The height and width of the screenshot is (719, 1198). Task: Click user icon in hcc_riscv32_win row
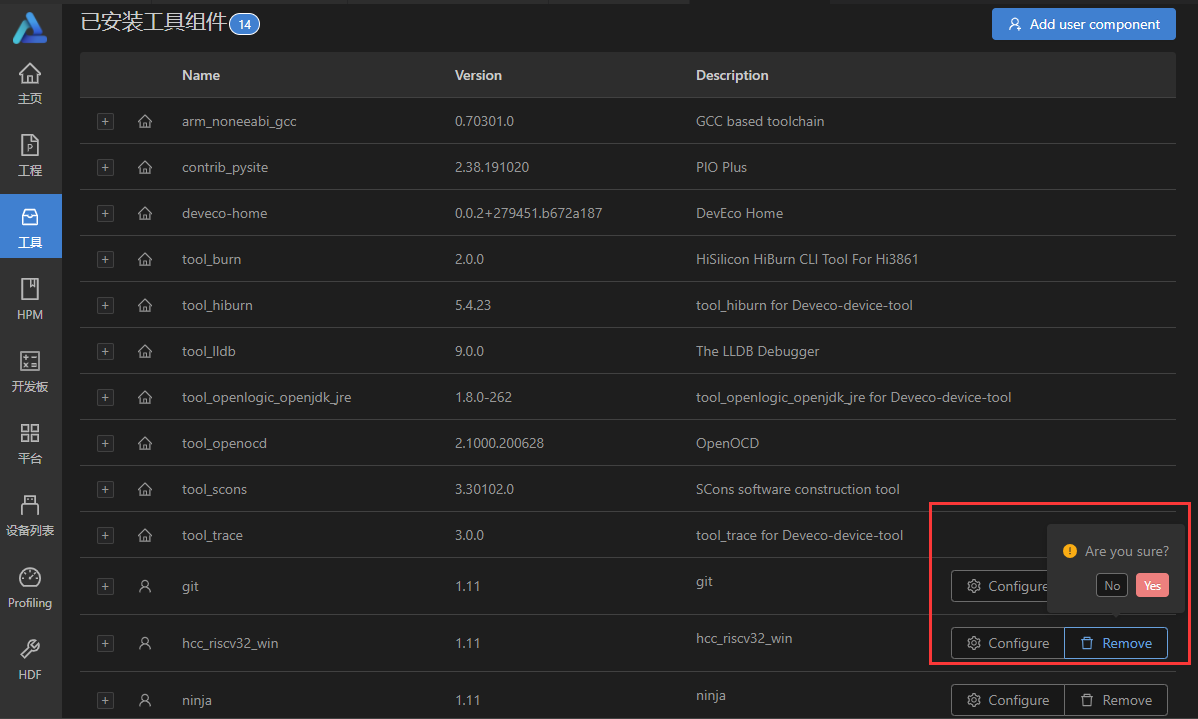144,643
